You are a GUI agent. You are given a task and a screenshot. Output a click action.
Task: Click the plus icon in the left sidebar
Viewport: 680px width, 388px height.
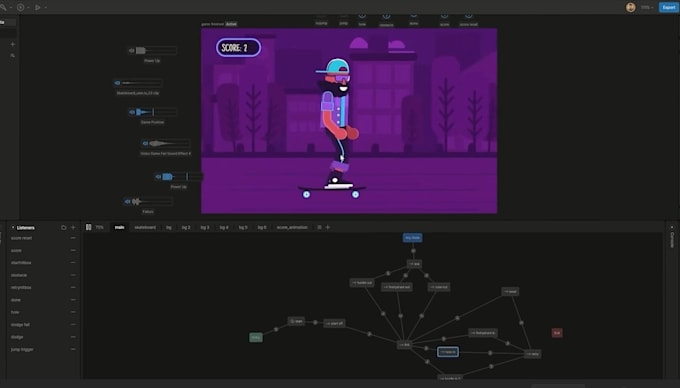(13, 44)
